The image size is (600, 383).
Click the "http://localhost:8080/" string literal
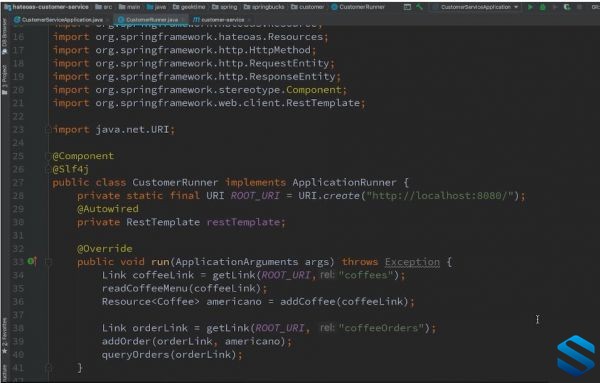click(x=440, y=196)
